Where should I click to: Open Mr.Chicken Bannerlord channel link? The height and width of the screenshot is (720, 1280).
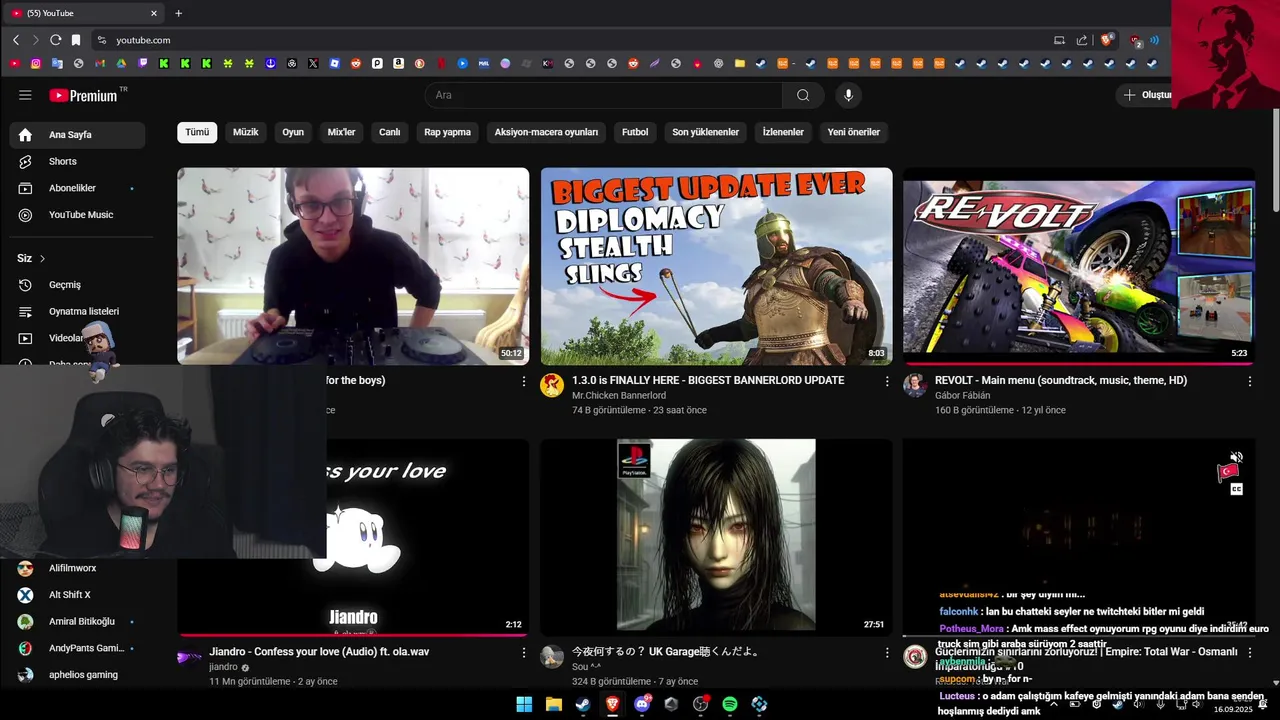(x=619, y=396)
